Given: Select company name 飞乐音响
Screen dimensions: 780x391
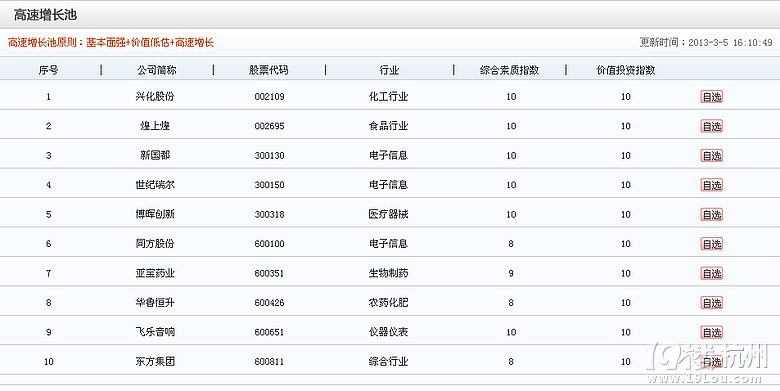Looking at the screenshot, I should click(155, 332).
